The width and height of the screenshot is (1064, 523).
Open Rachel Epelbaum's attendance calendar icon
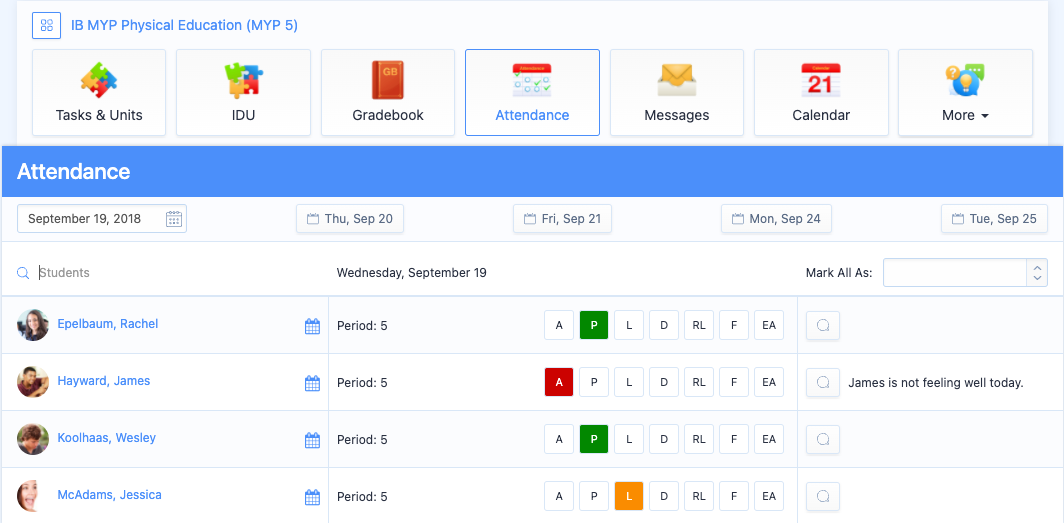[x=312, y=326]
